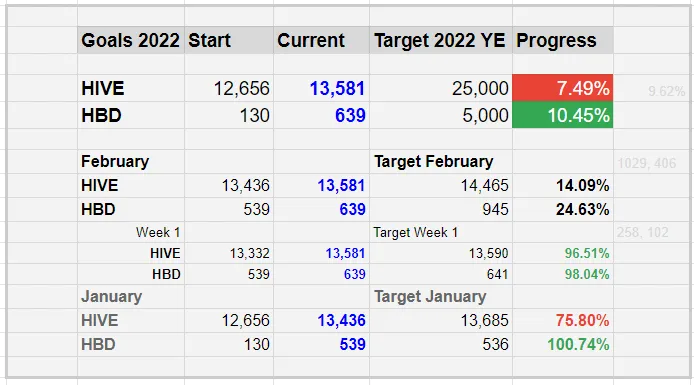
Task: Select the 24.63% February progress cell
Action: (x=563, y=209)
